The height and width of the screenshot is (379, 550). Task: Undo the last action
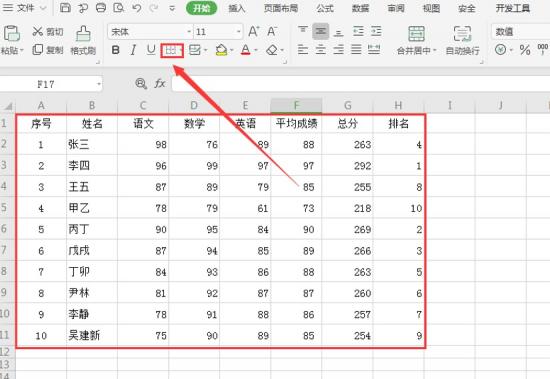tap(137, 8)
